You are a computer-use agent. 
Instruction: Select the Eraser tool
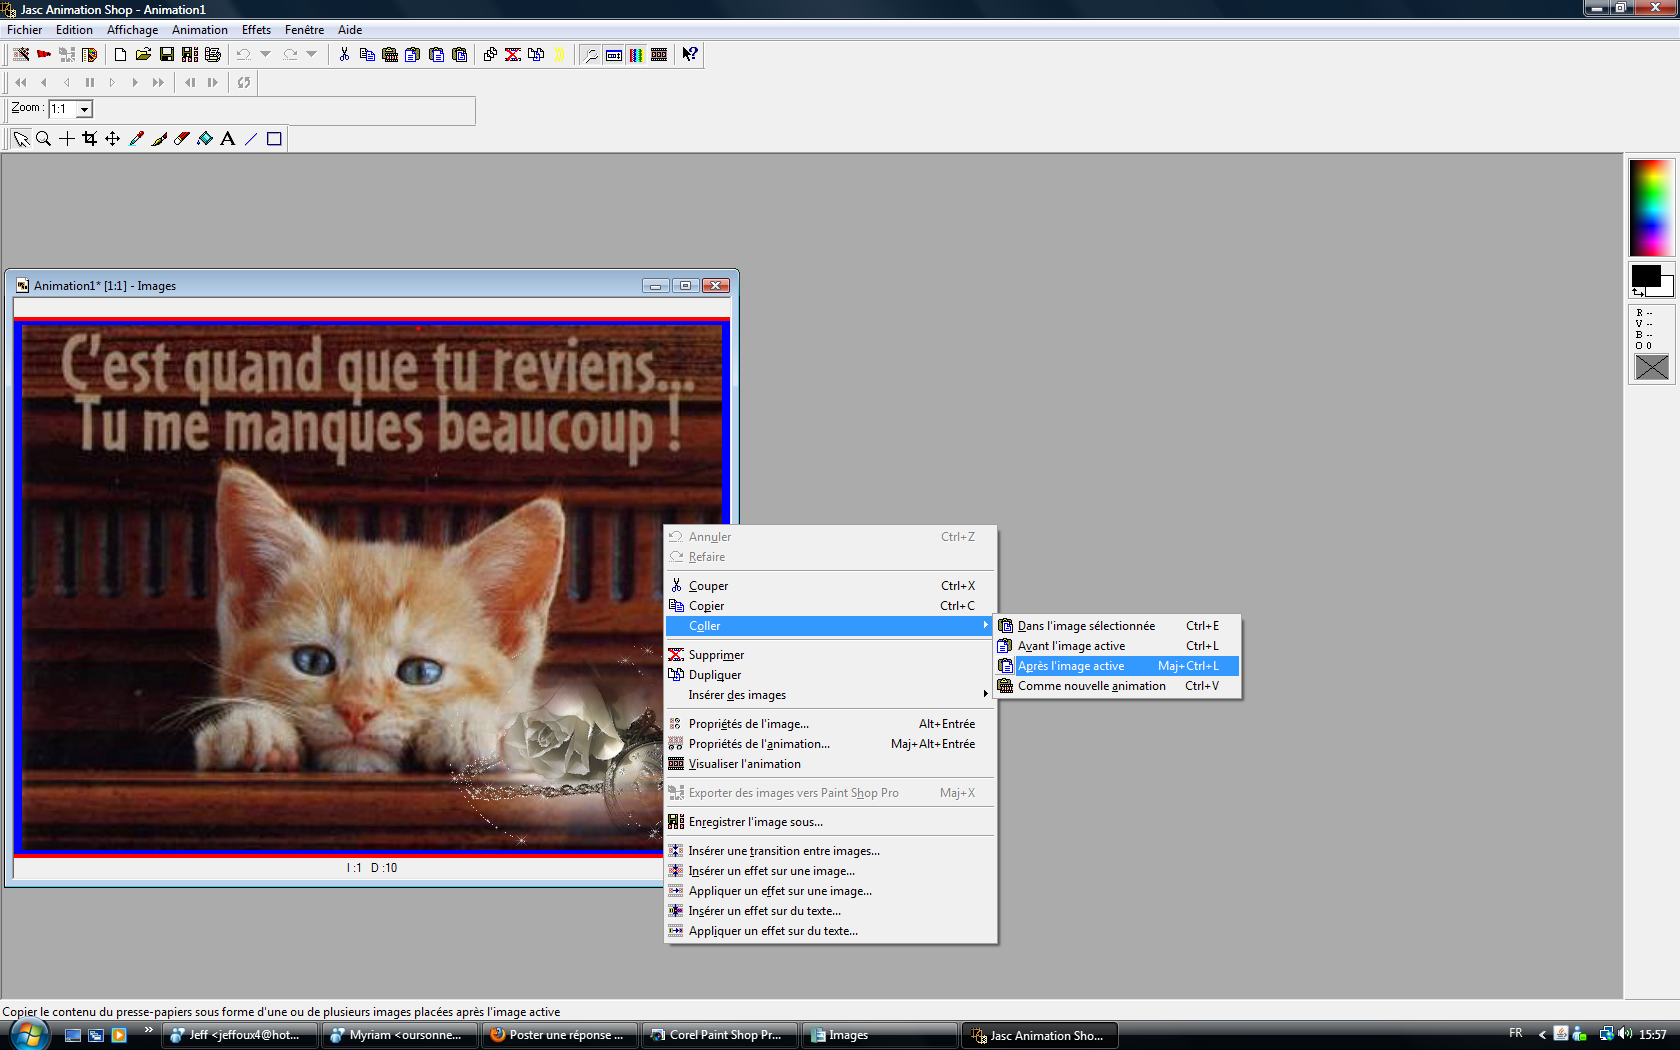pyautogui.click(x=182, y=139)
